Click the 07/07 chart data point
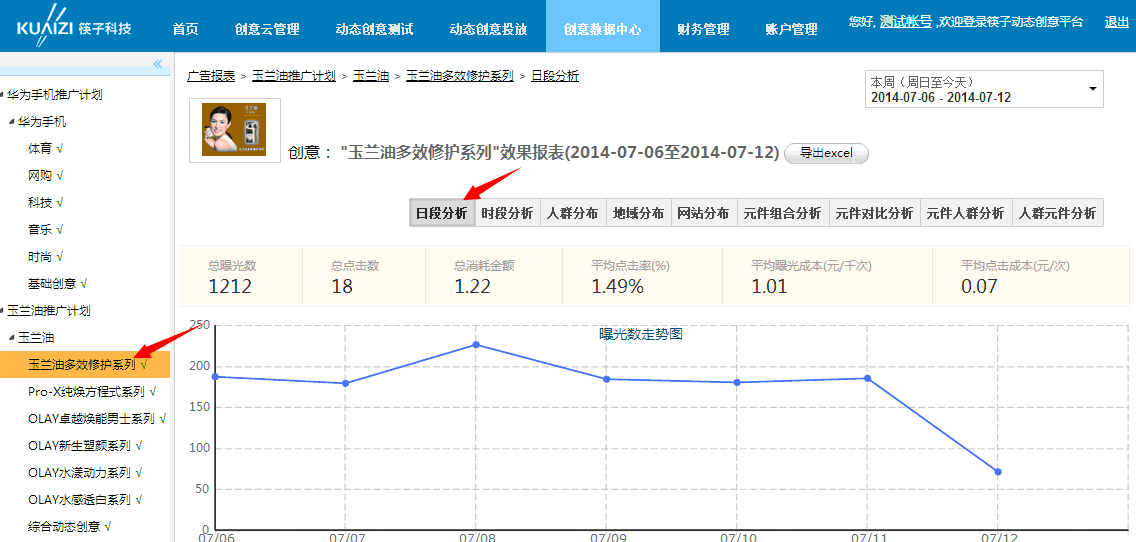Screen dimensions: 1136x542 coord(346,383)
